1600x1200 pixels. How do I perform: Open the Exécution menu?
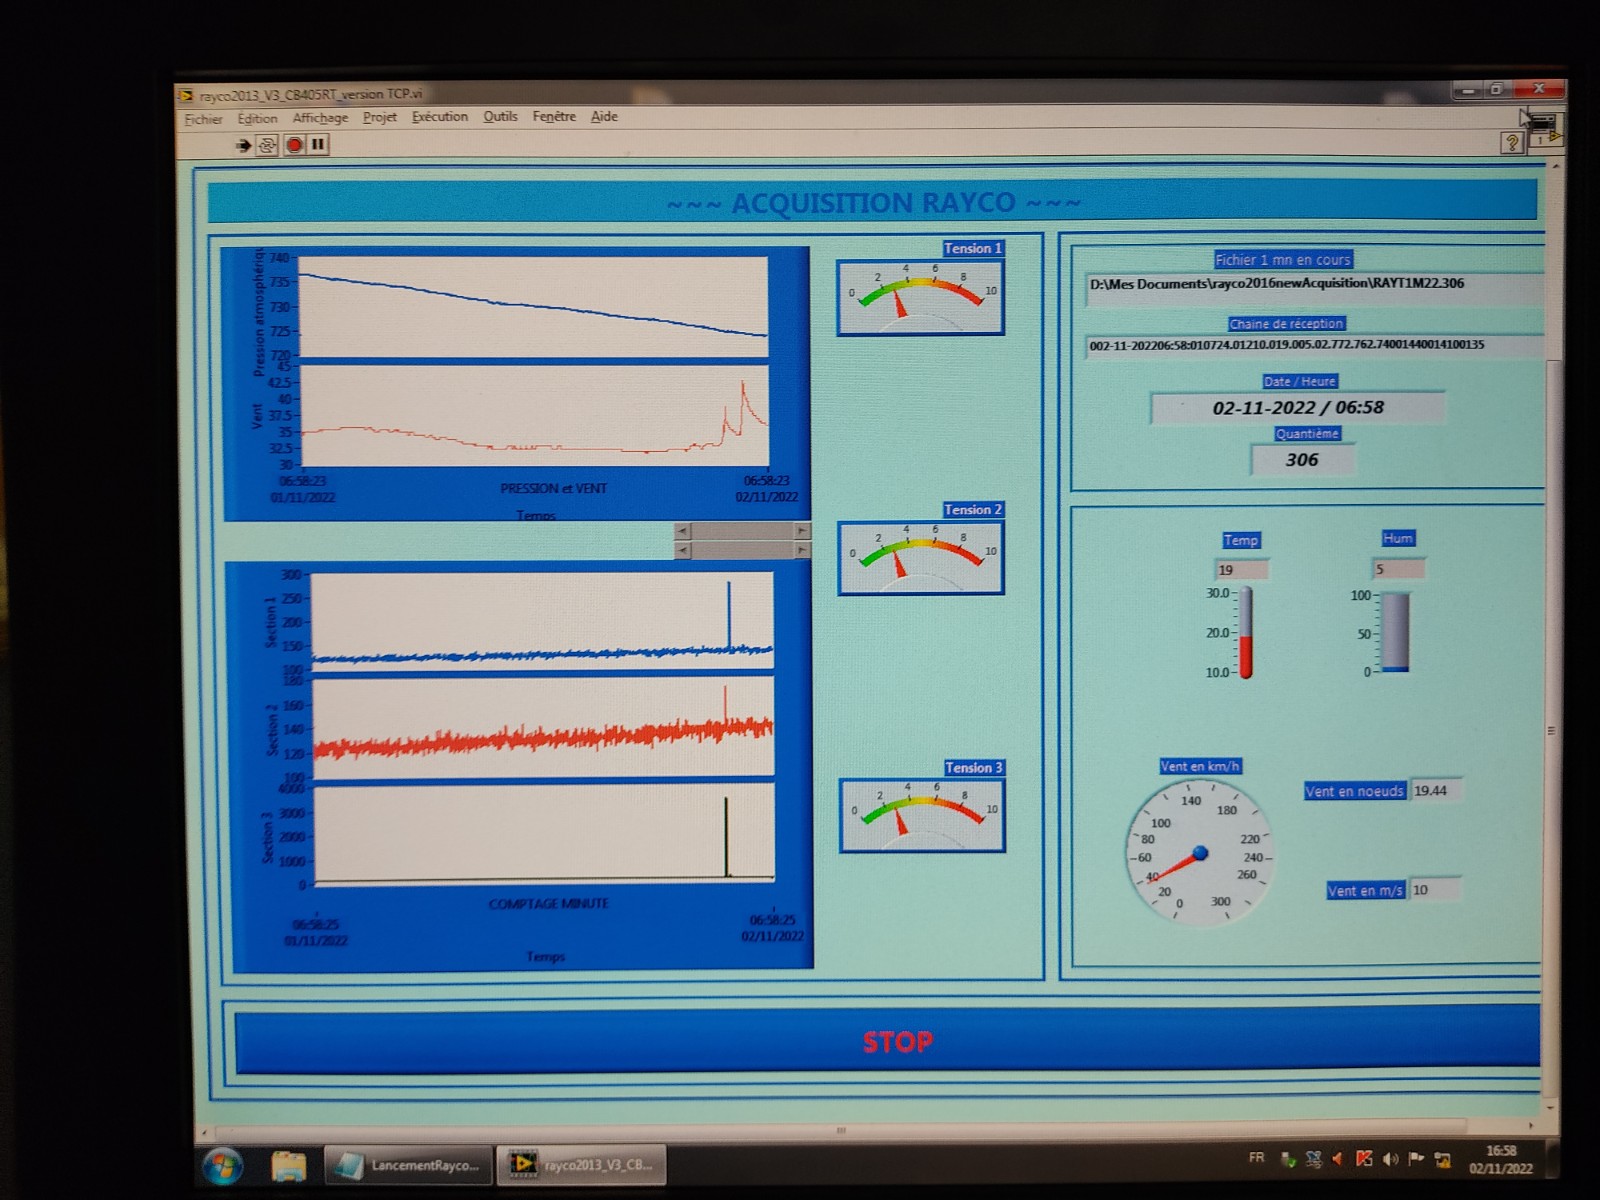click(440, 117)
